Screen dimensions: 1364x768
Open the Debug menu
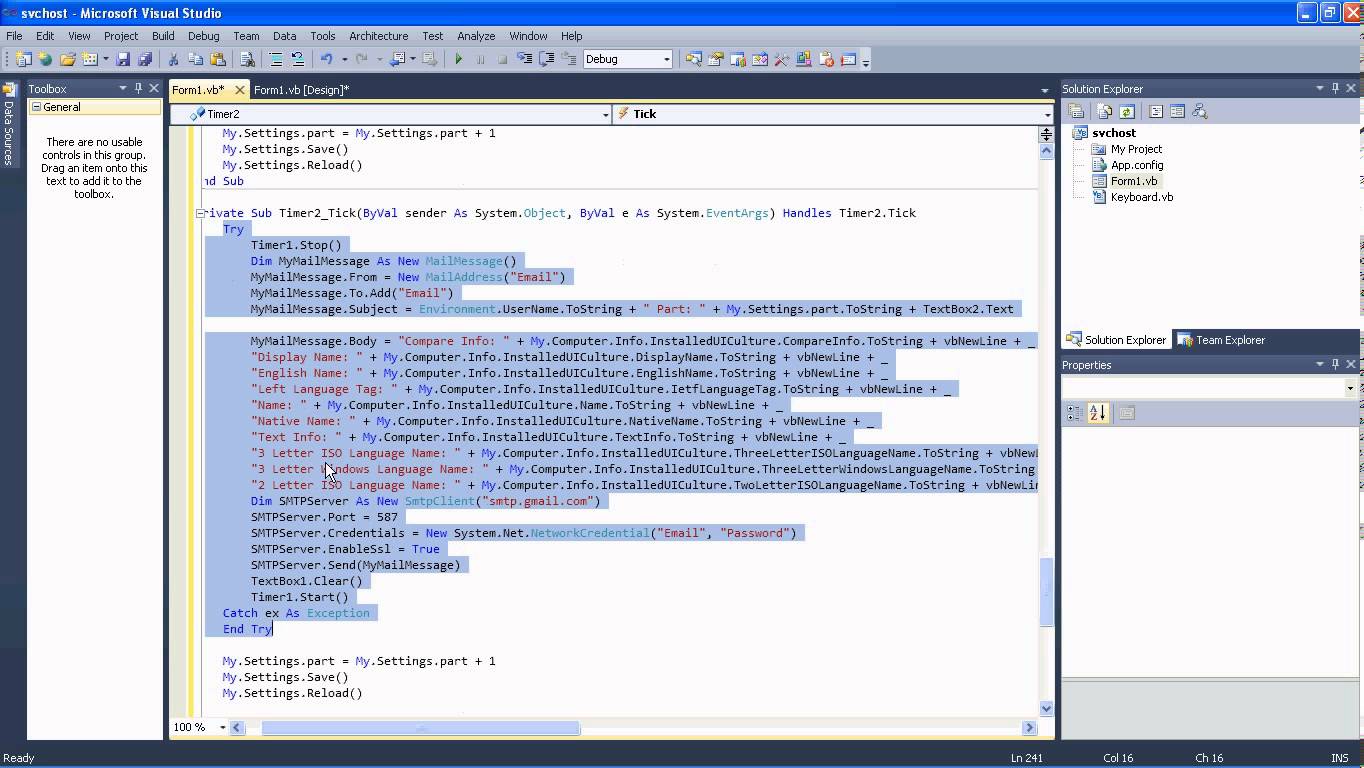[203, 36]
